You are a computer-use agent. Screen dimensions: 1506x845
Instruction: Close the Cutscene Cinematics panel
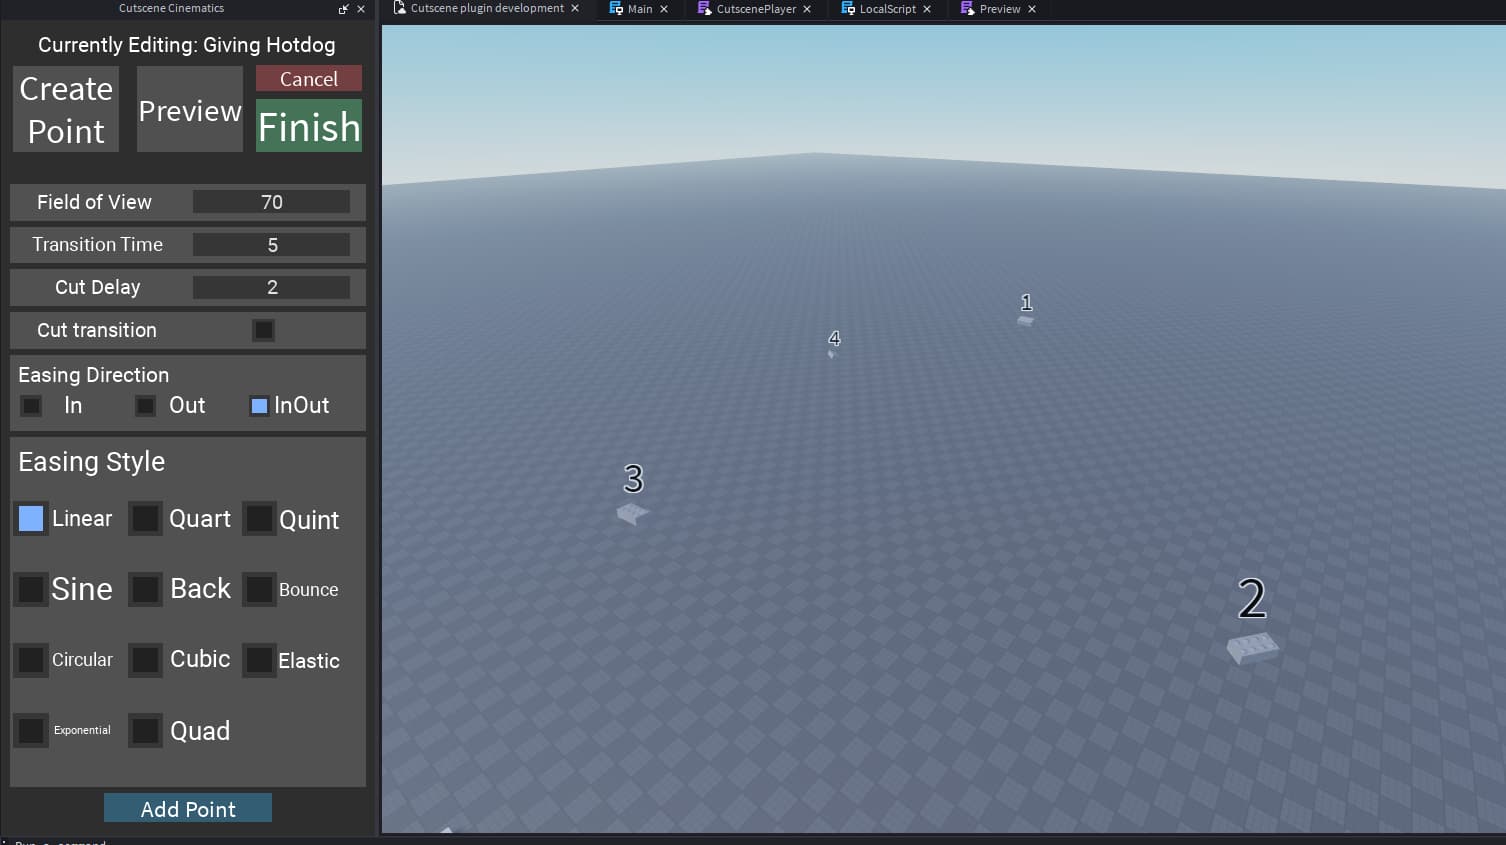click(361, 9)
